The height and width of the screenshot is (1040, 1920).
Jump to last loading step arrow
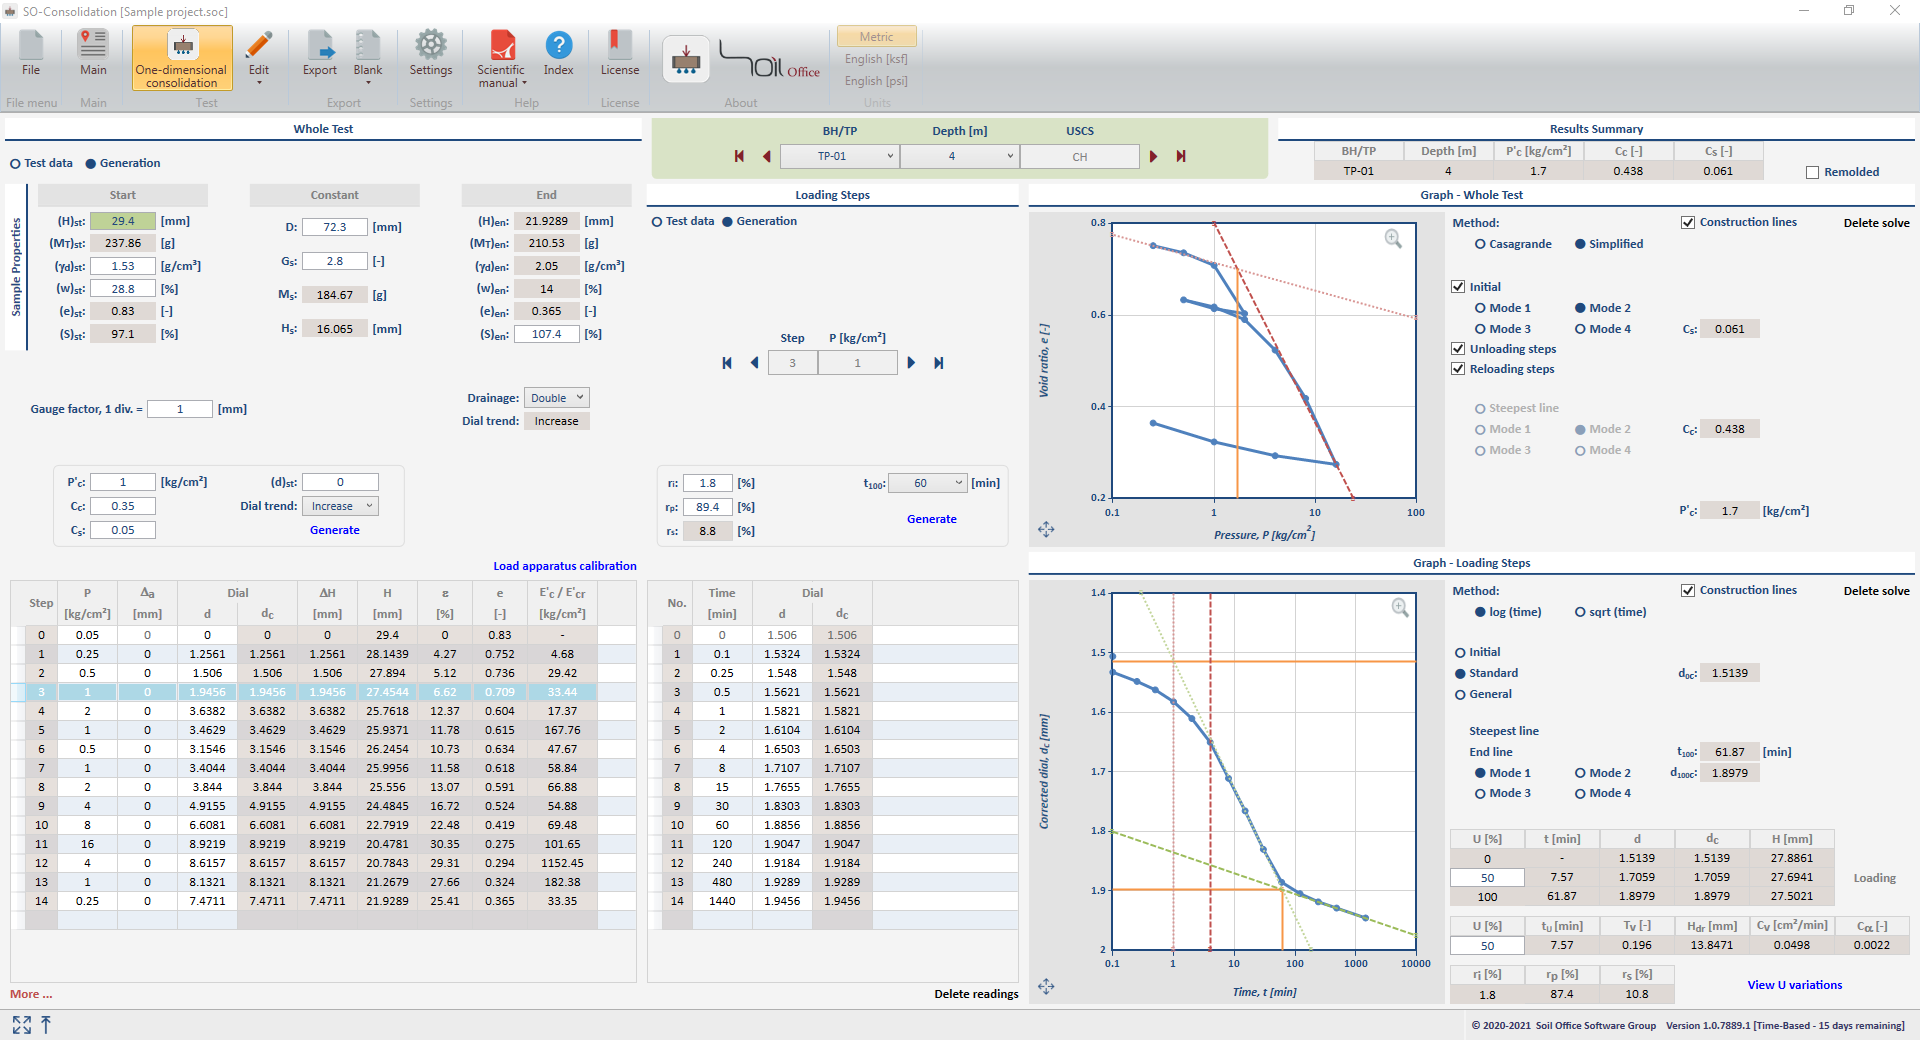point(939,363)
